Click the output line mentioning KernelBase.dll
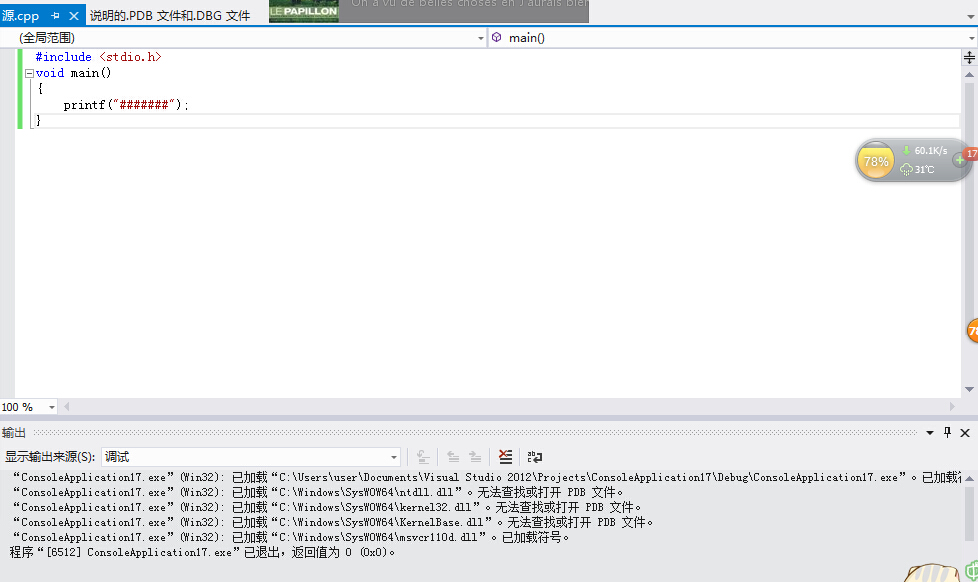Screen dimensions: 978x582 click(332, 522)
